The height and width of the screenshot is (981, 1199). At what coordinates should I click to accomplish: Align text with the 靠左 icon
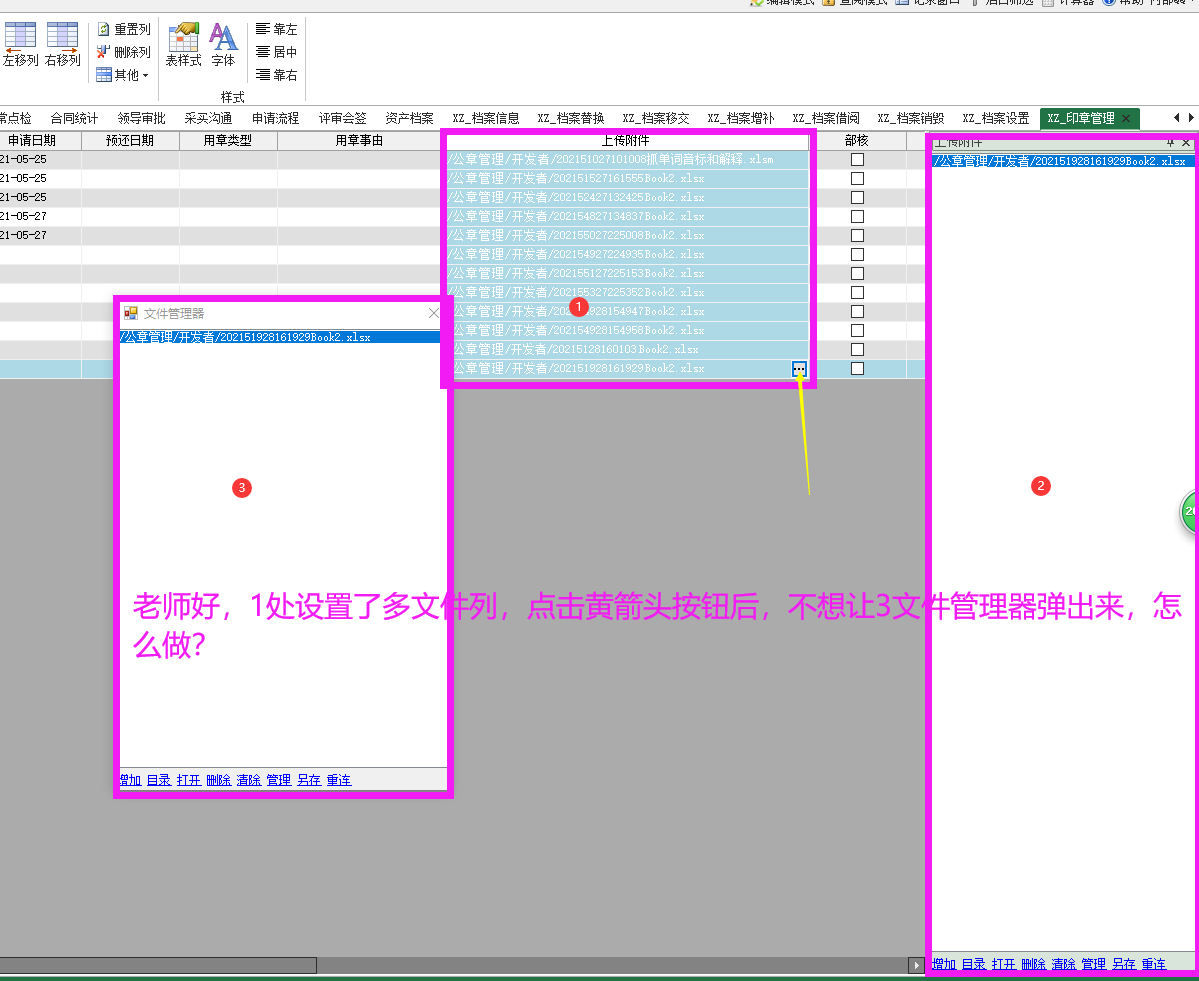[263, 29]
